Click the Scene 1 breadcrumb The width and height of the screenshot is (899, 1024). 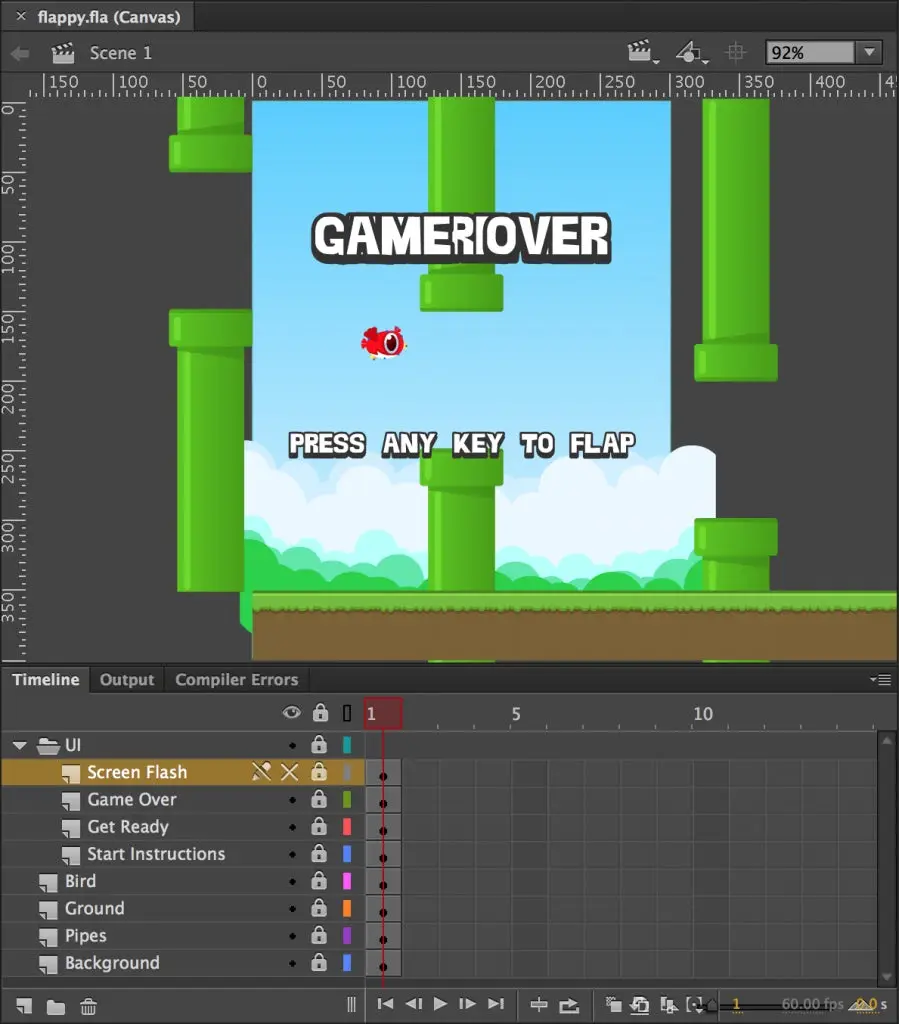(120, 53)
